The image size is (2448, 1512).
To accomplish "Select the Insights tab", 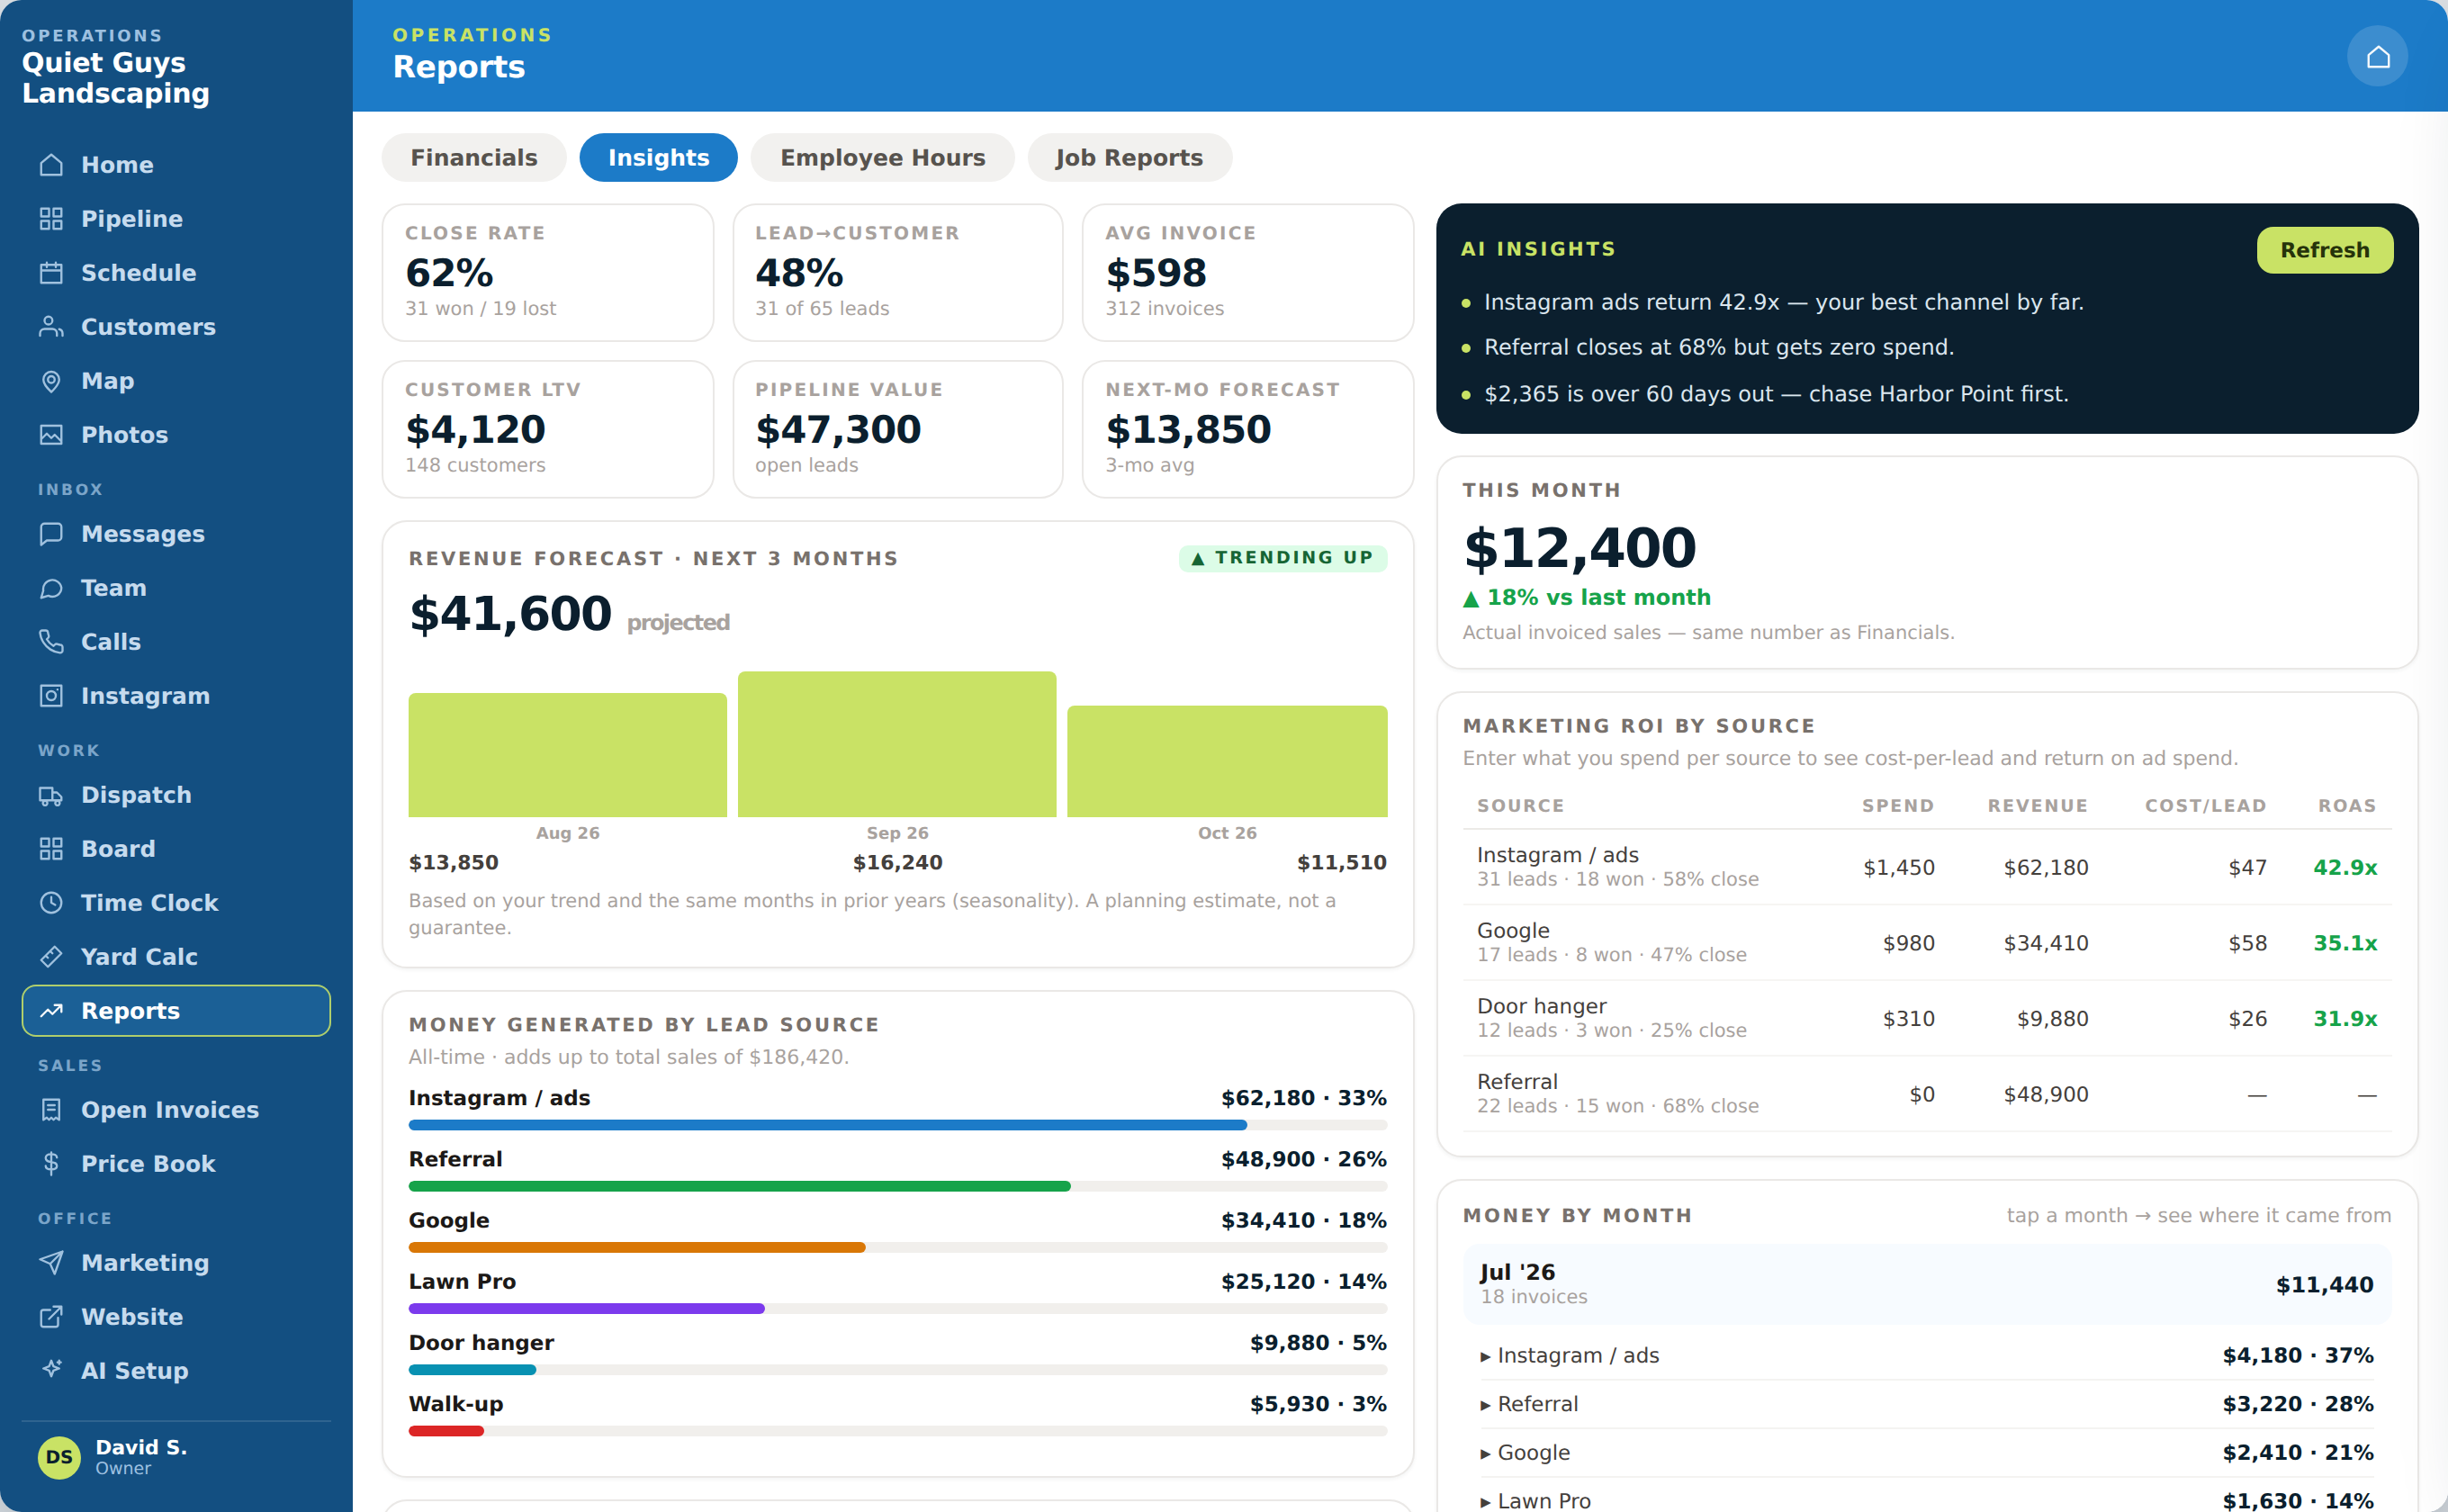I will coord(658,158).
